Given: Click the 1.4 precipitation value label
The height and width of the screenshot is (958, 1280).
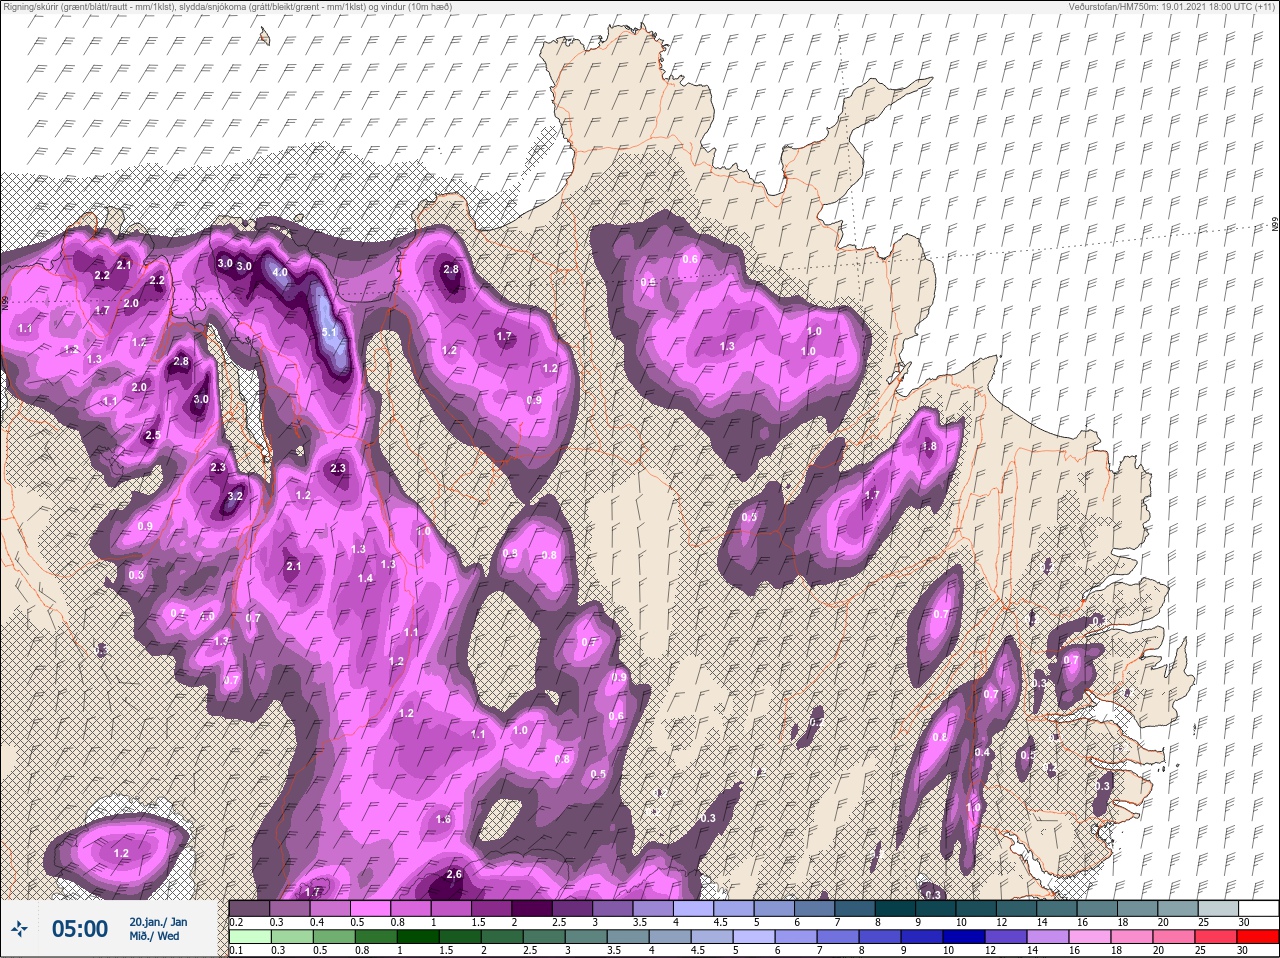Looking at the screenshot, I should click(x=366, y=578).
